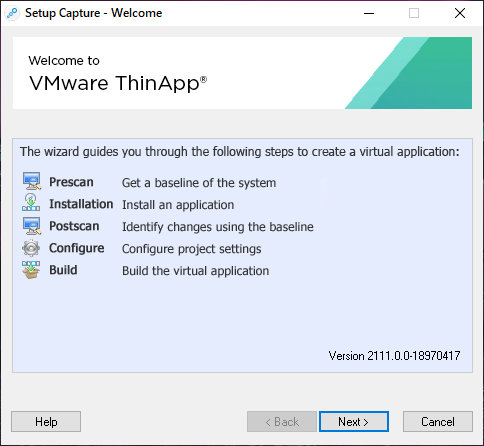Click the Setup Capture title bar icon
The width and height of the screenshot is (484, 446).
point(13,13)
